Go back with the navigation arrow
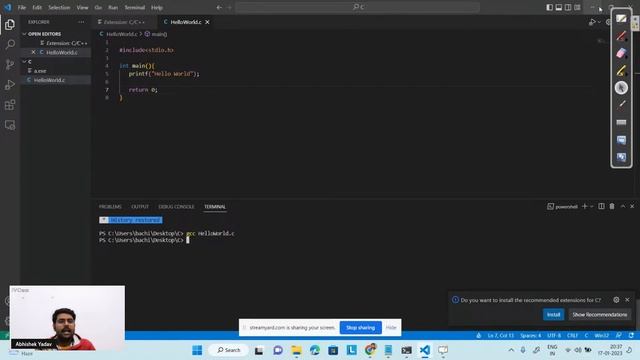The width and height of the screenshot is (640, 360). [219, 7]
